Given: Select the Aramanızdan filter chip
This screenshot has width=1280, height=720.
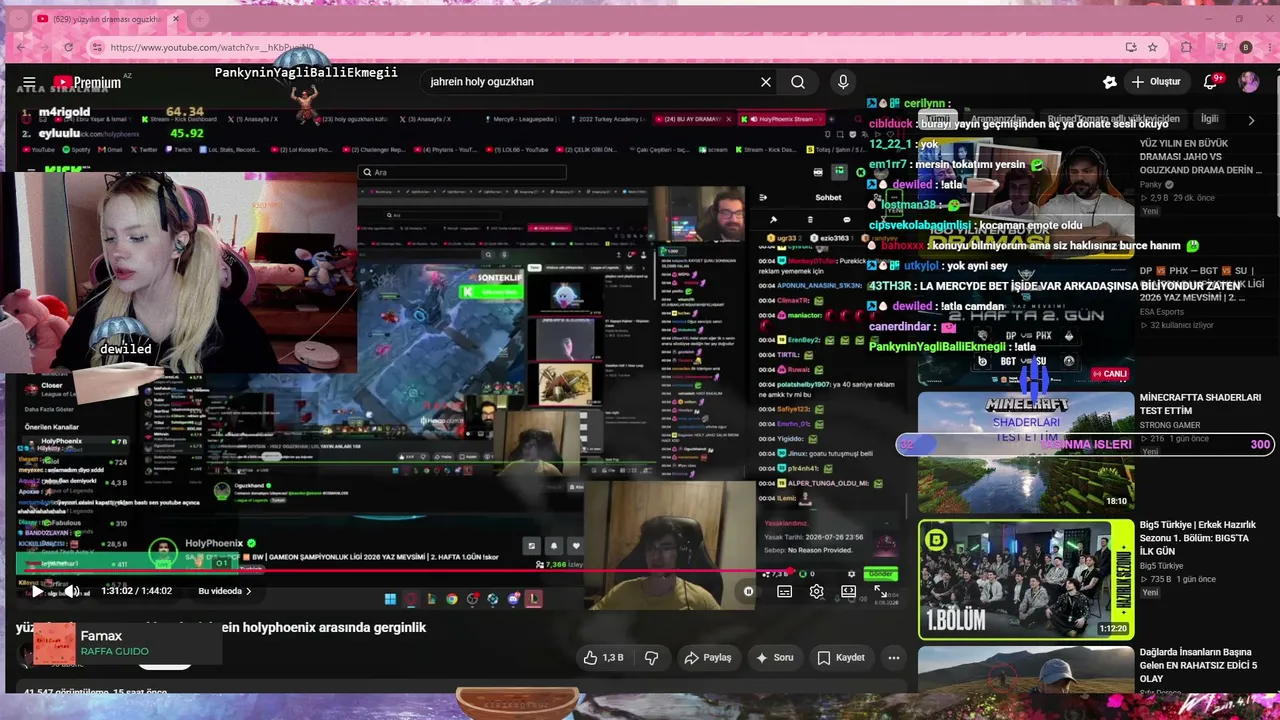Looking at the screenshot, I should [998, 119].
